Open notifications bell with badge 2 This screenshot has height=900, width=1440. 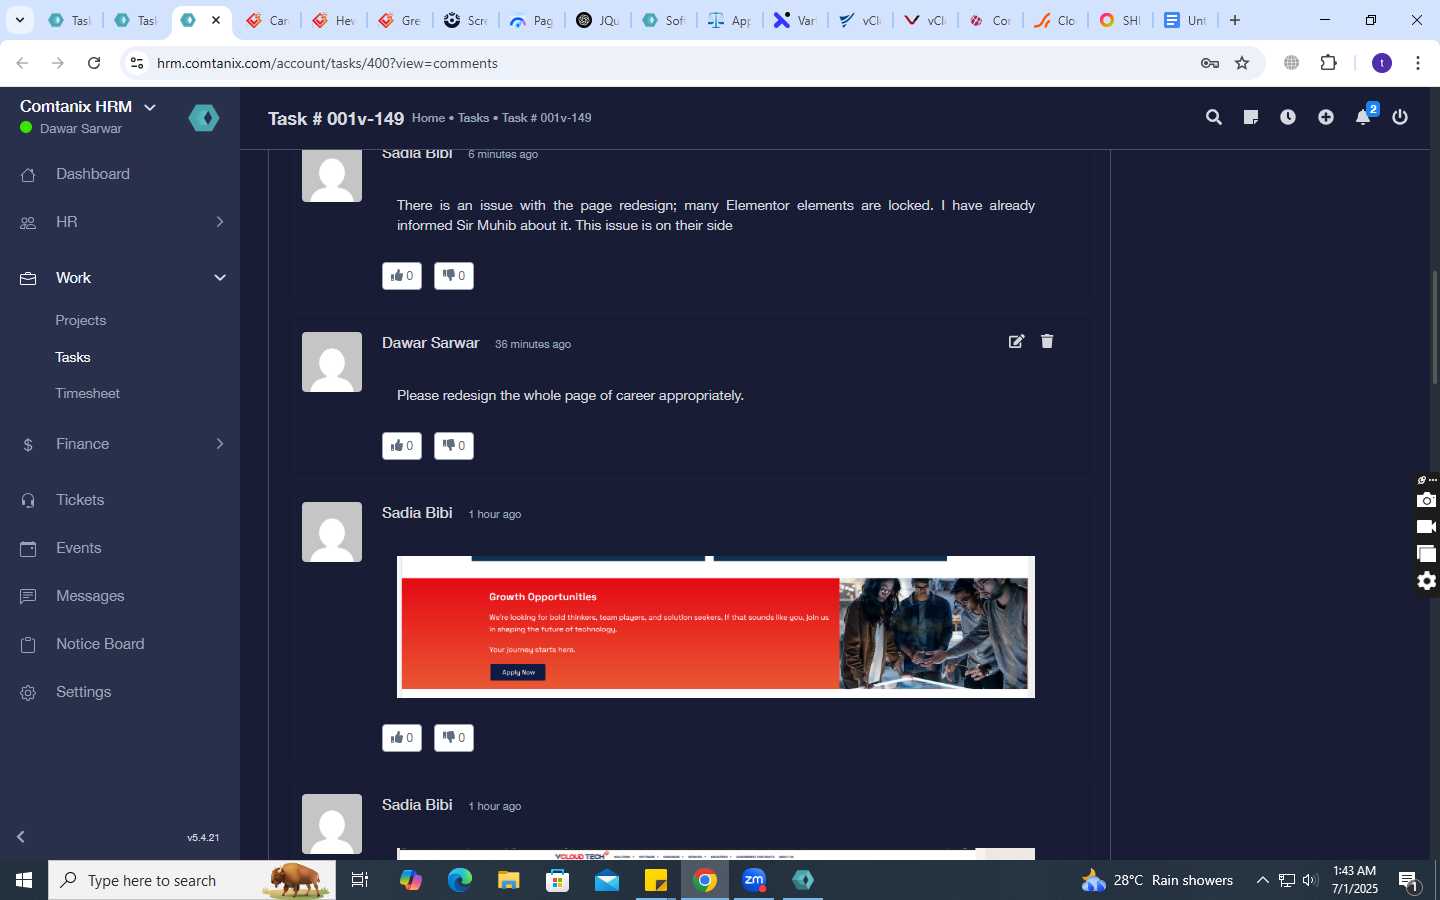point(1364,116)
